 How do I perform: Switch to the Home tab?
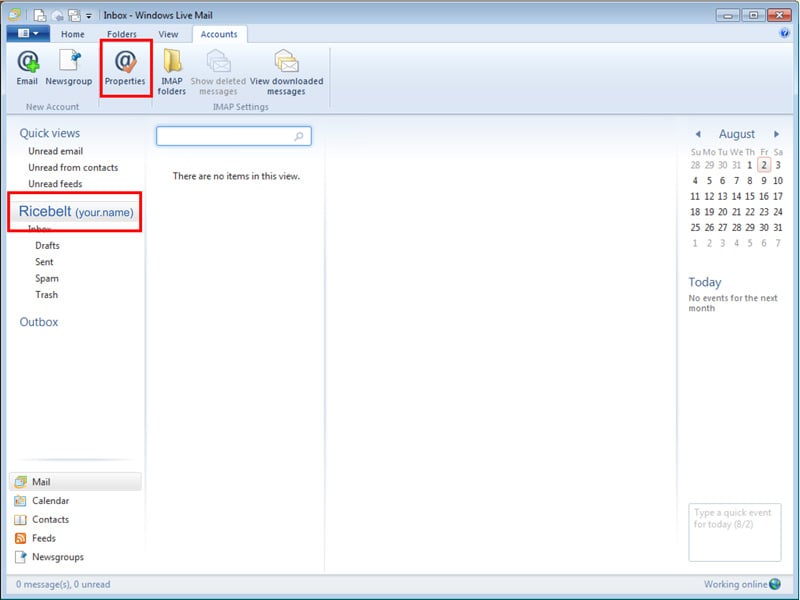click(x=72, y=34)
